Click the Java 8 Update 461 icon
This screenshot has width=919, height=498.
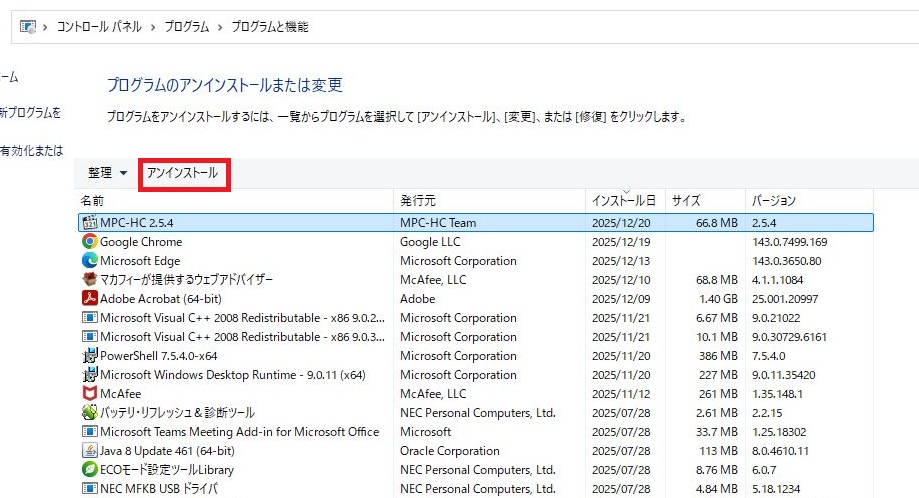89,450
